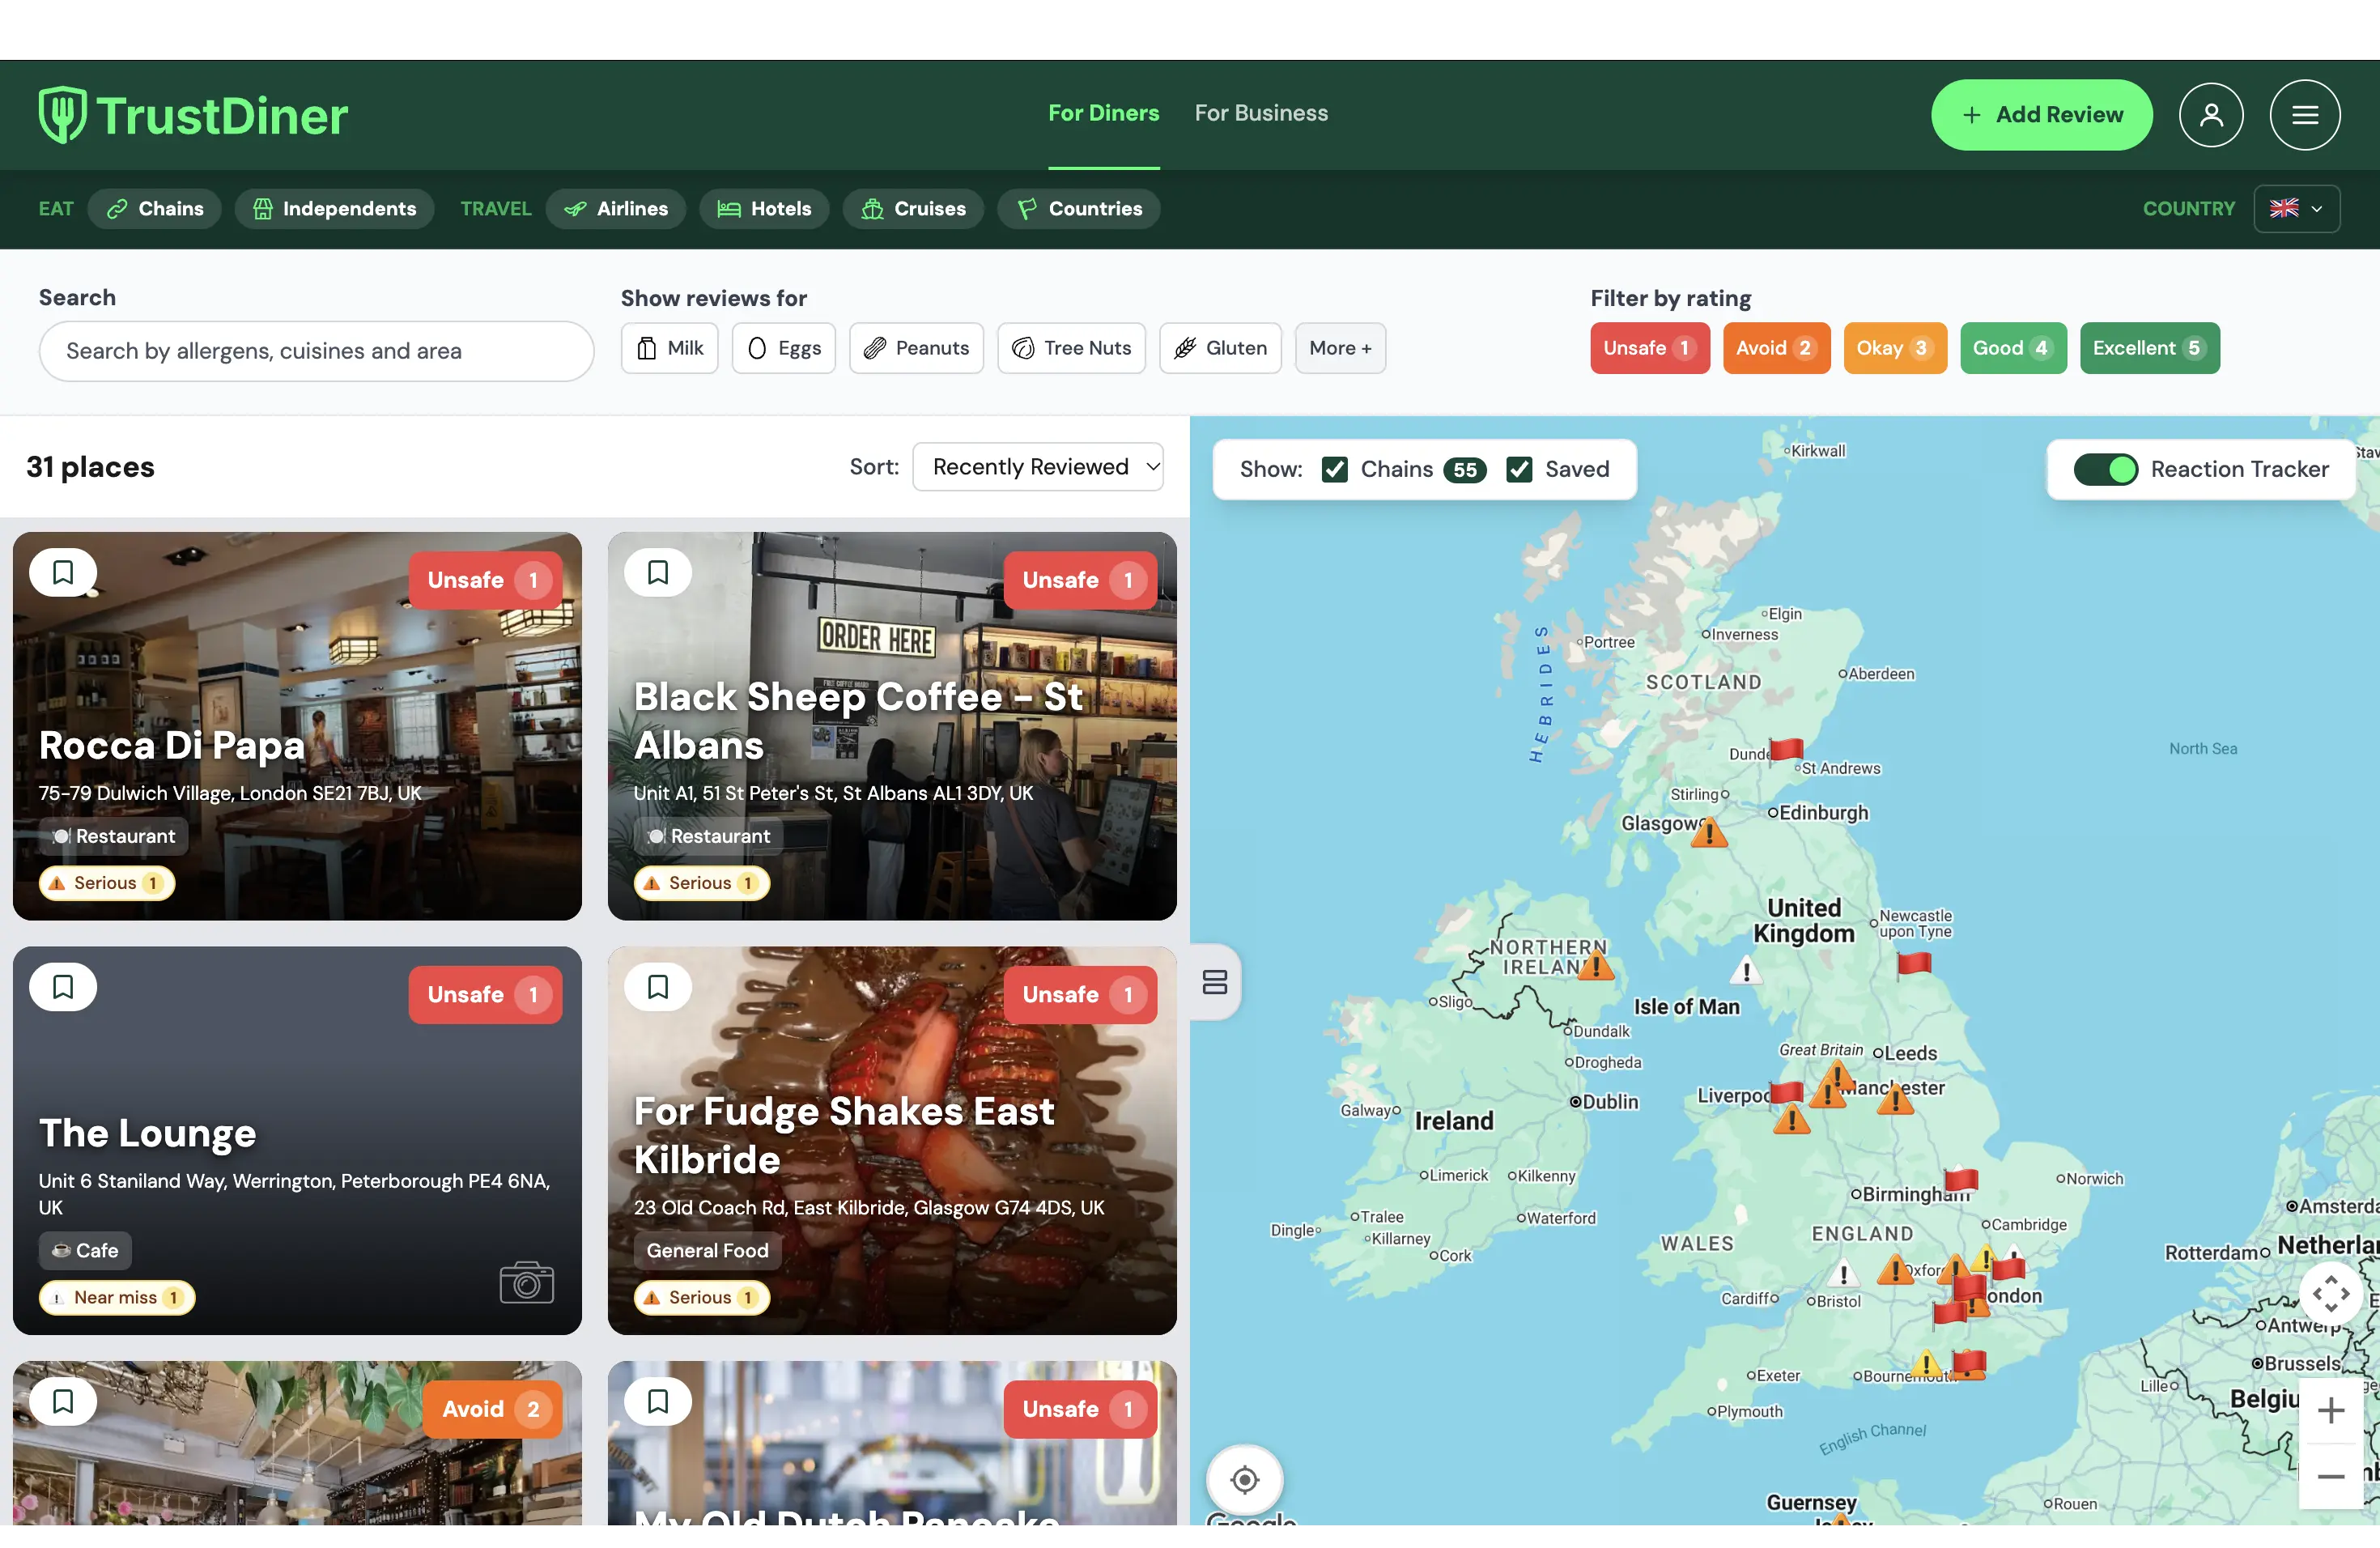Zoom in on the map
Screen dimensions: 2380x1548
point(2331,1410)
